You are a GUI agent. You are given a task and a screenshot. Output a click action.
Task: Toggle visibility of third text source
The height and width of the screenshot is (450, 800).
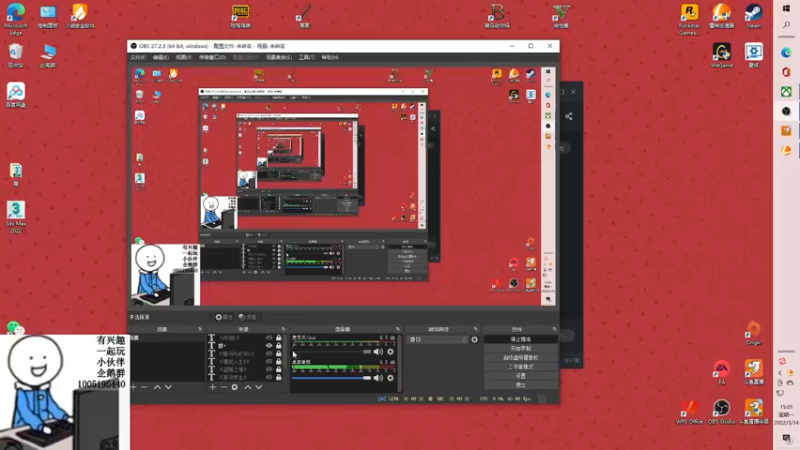click(269, 353)
